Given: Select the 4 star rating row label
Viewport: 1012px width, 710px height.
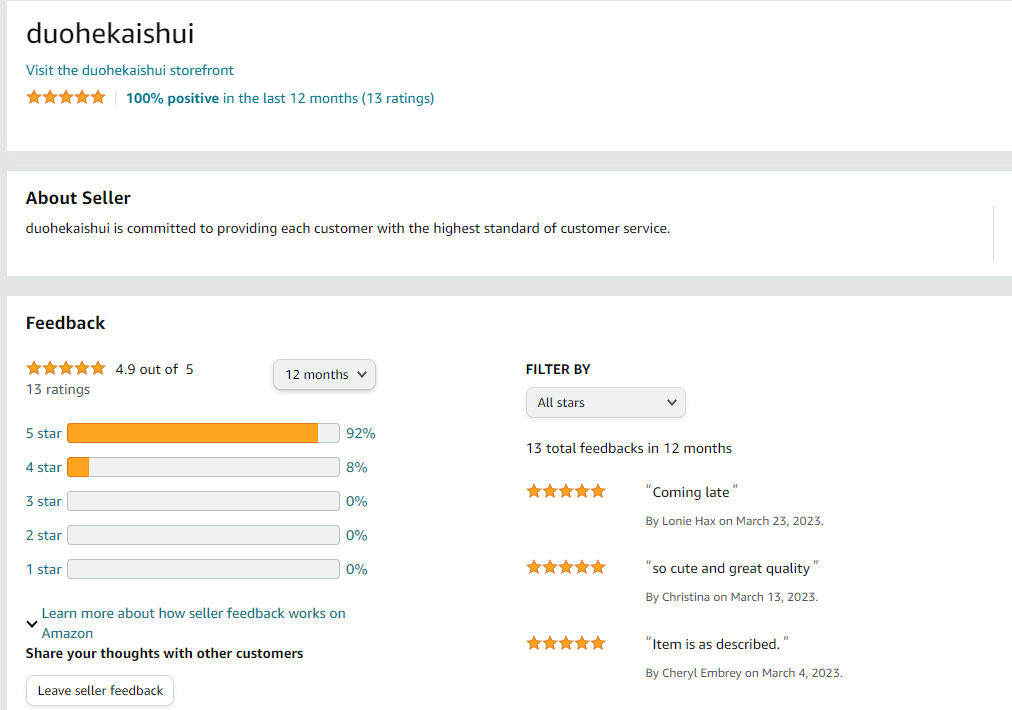Looking at the screenshot, I should coord(44,467).
